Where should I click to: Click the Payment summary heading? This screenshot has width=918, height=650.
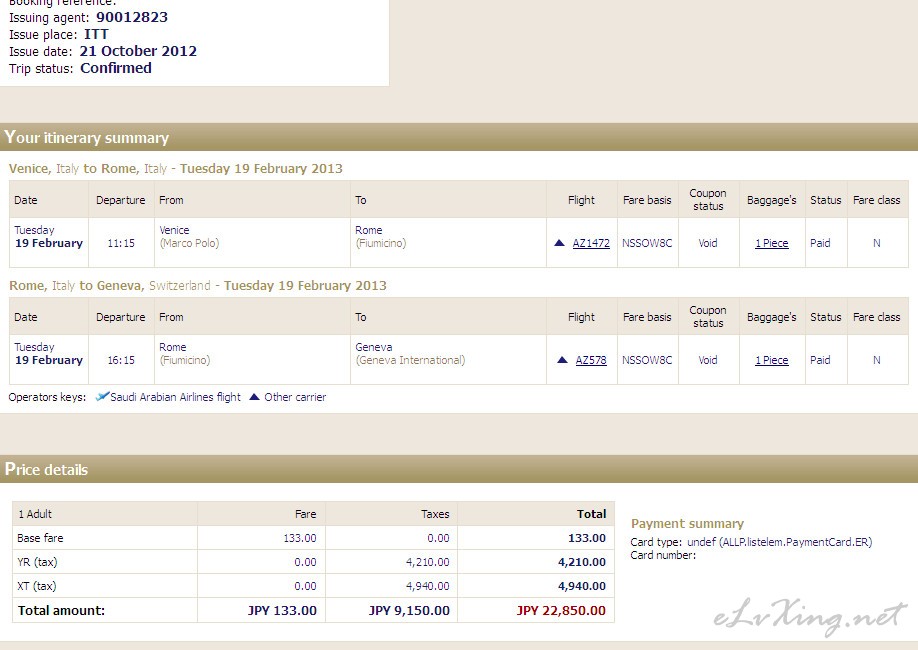[x=687, y=524]
